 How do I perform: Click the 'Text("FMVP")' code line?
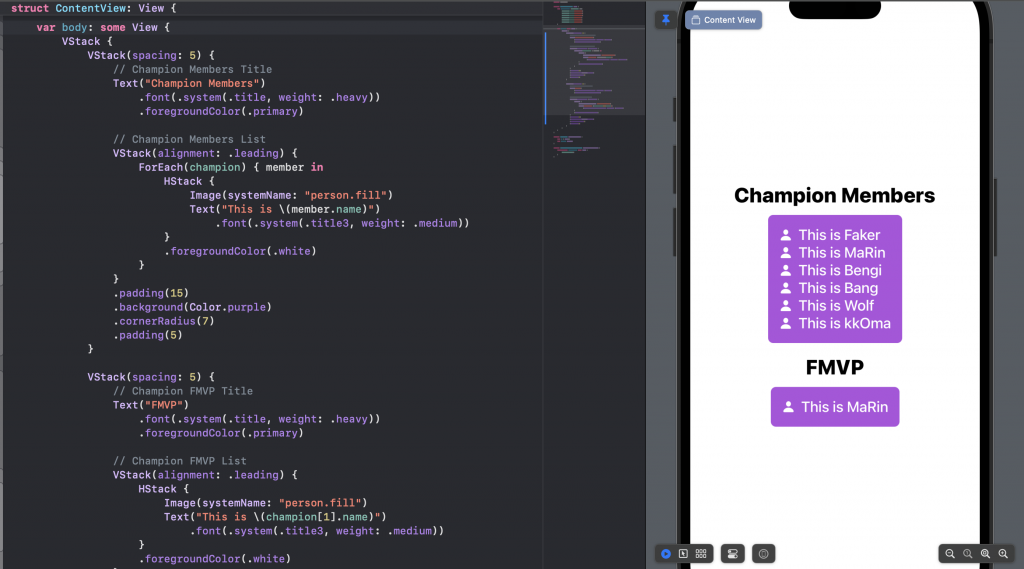point(151,405)
